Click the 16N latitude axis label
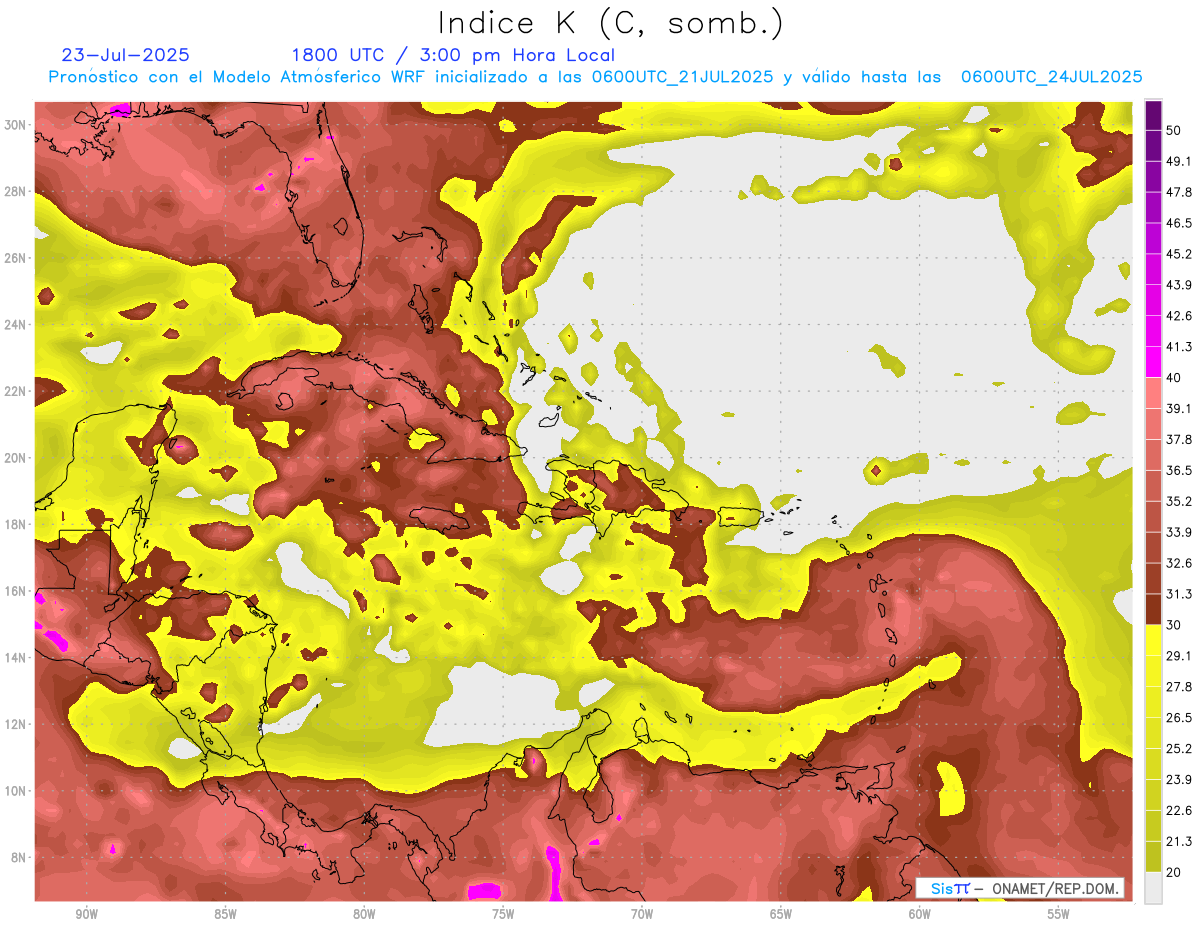Screen dimensions: 1200x927 (x=17, y=591)
